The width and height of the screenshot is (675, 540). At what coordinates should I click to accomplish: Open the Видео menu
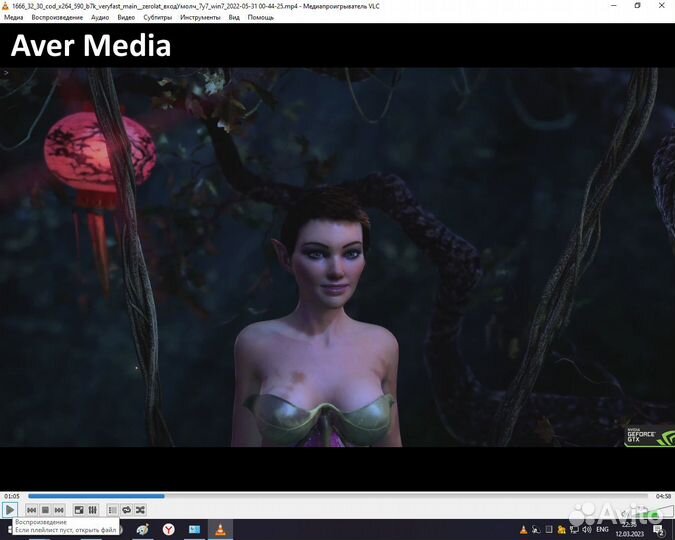tap(126, 18)
